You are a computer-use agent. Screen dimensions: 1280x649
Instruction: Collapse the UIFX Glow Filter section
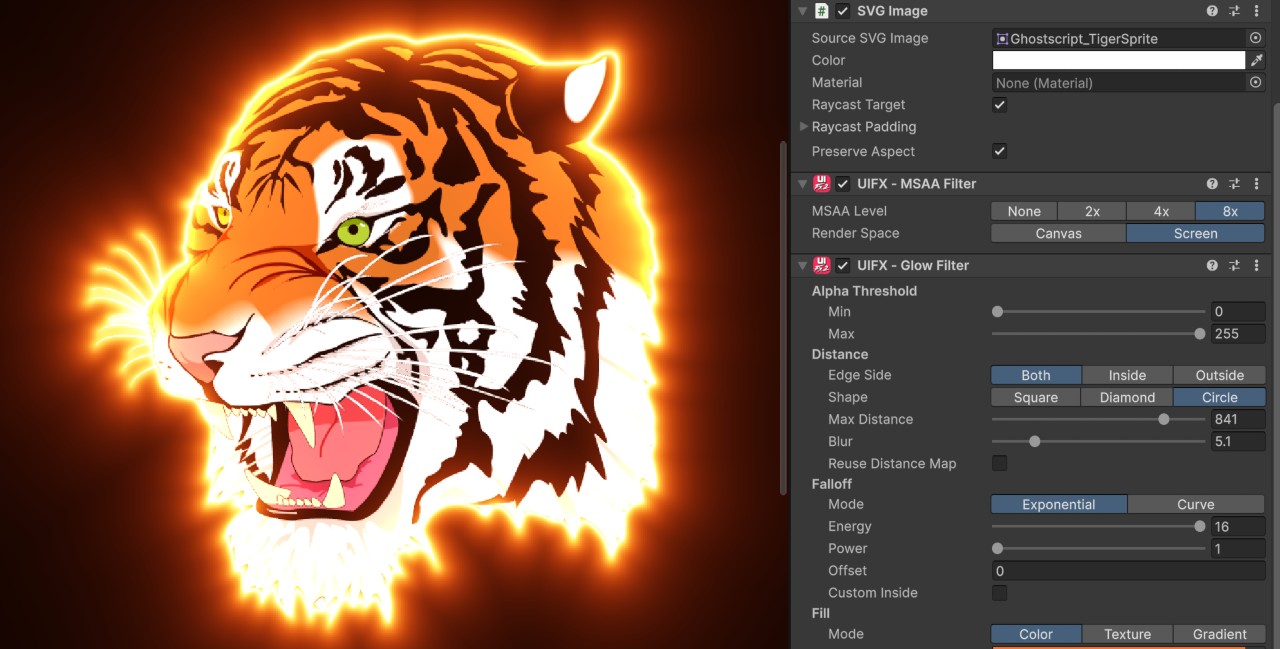click(x=803, y=266)
